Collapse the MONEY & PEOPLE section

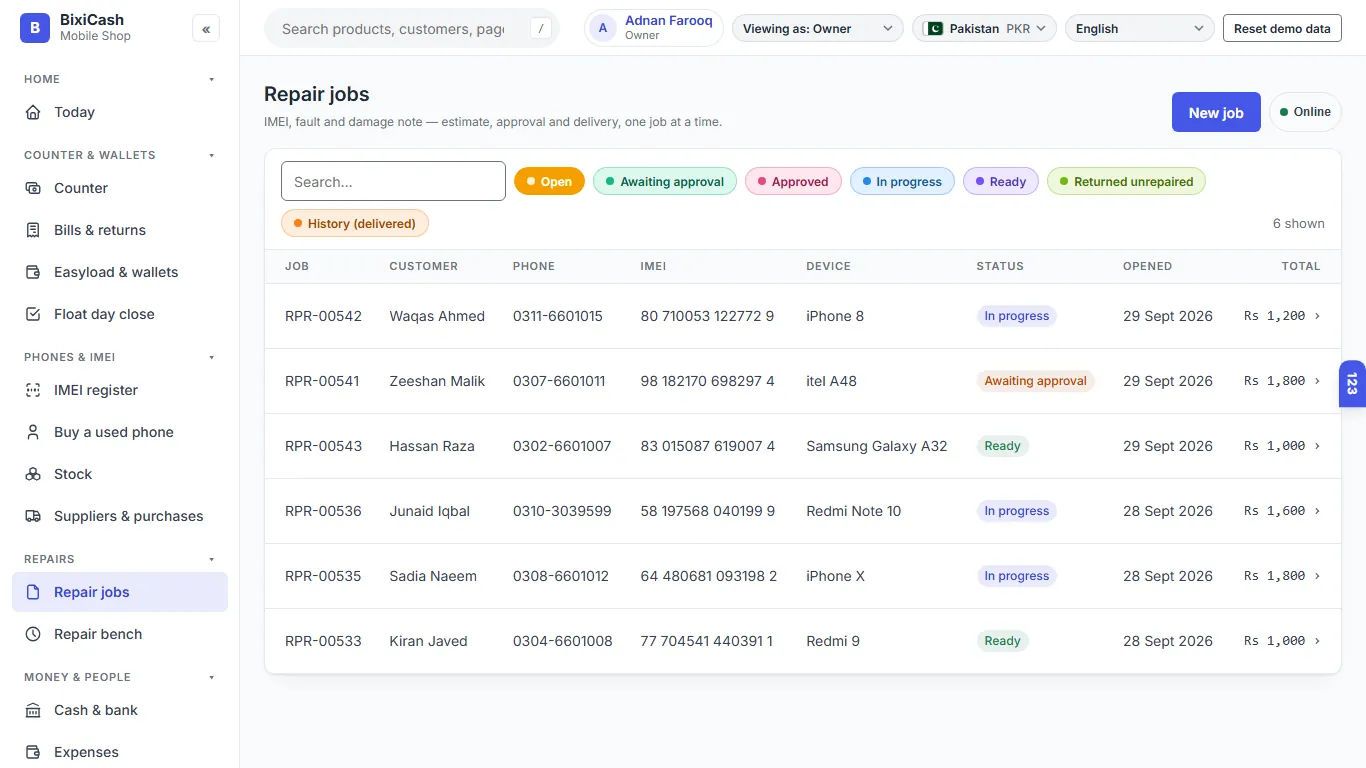[211, 677]
